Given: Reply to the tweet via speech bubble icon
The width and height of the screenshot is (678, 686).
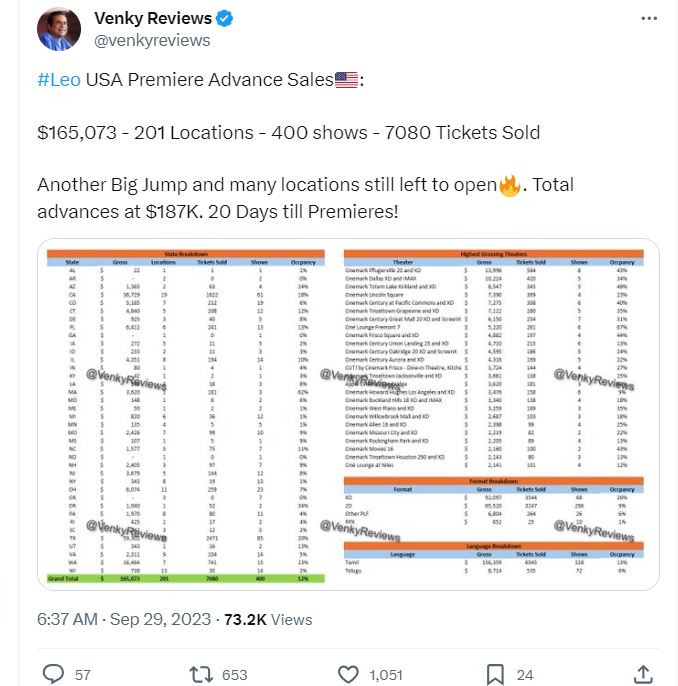Looking at the screenshot, I should pyautogui.click(x=52, y=674).
